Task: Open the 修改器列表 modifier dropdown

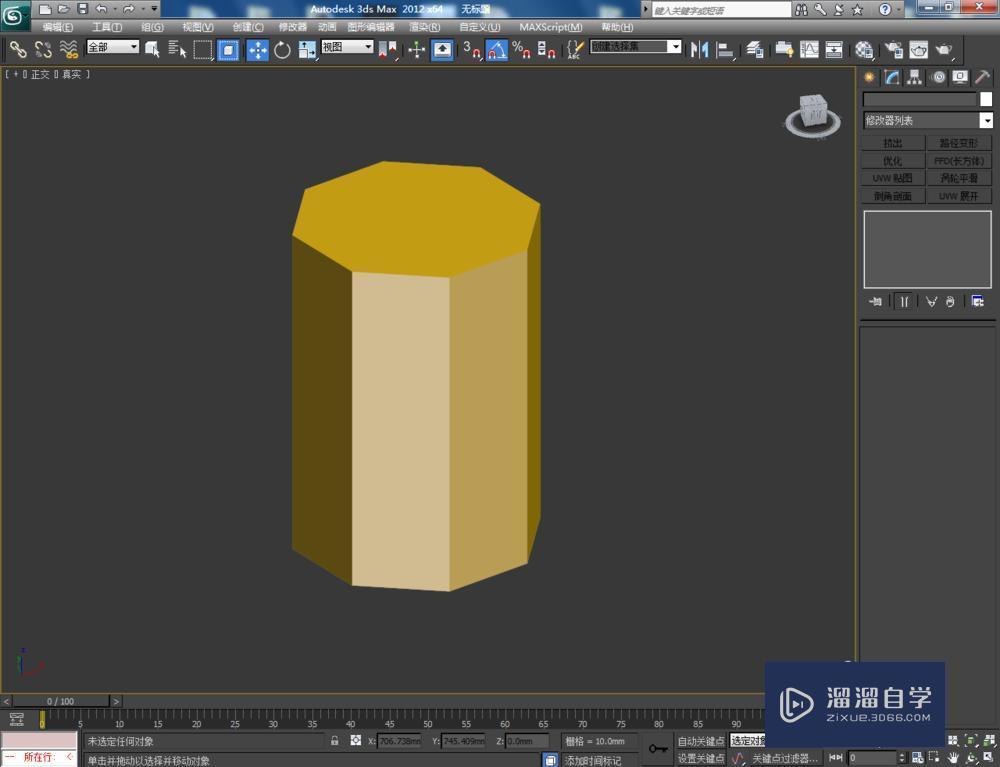Action: (x=986, y=120)
